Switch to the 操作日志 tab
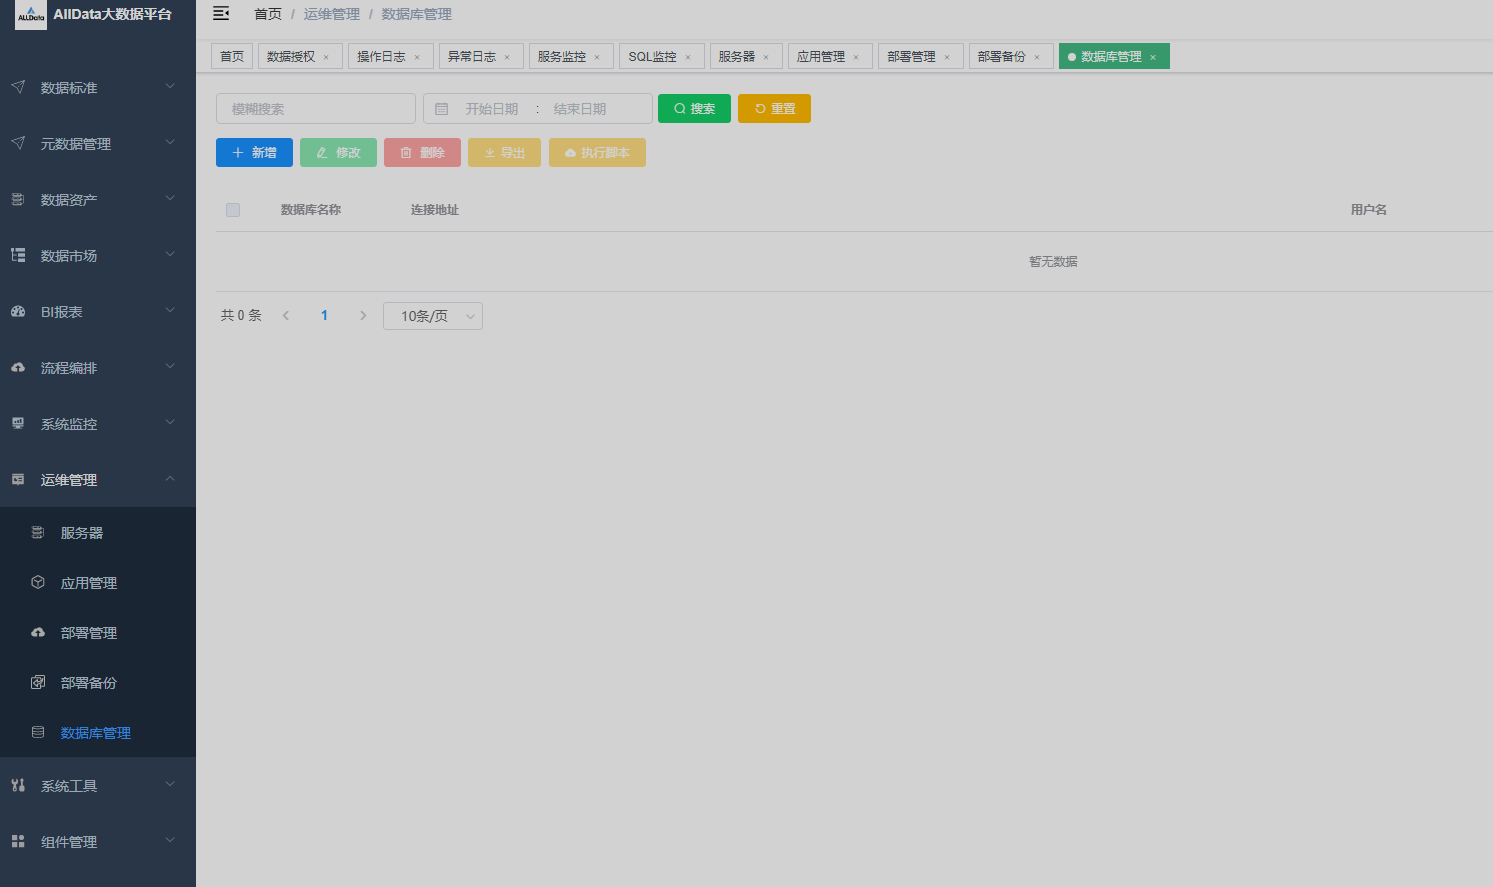The image size is (1493, 887). click(x=381, y=57)
